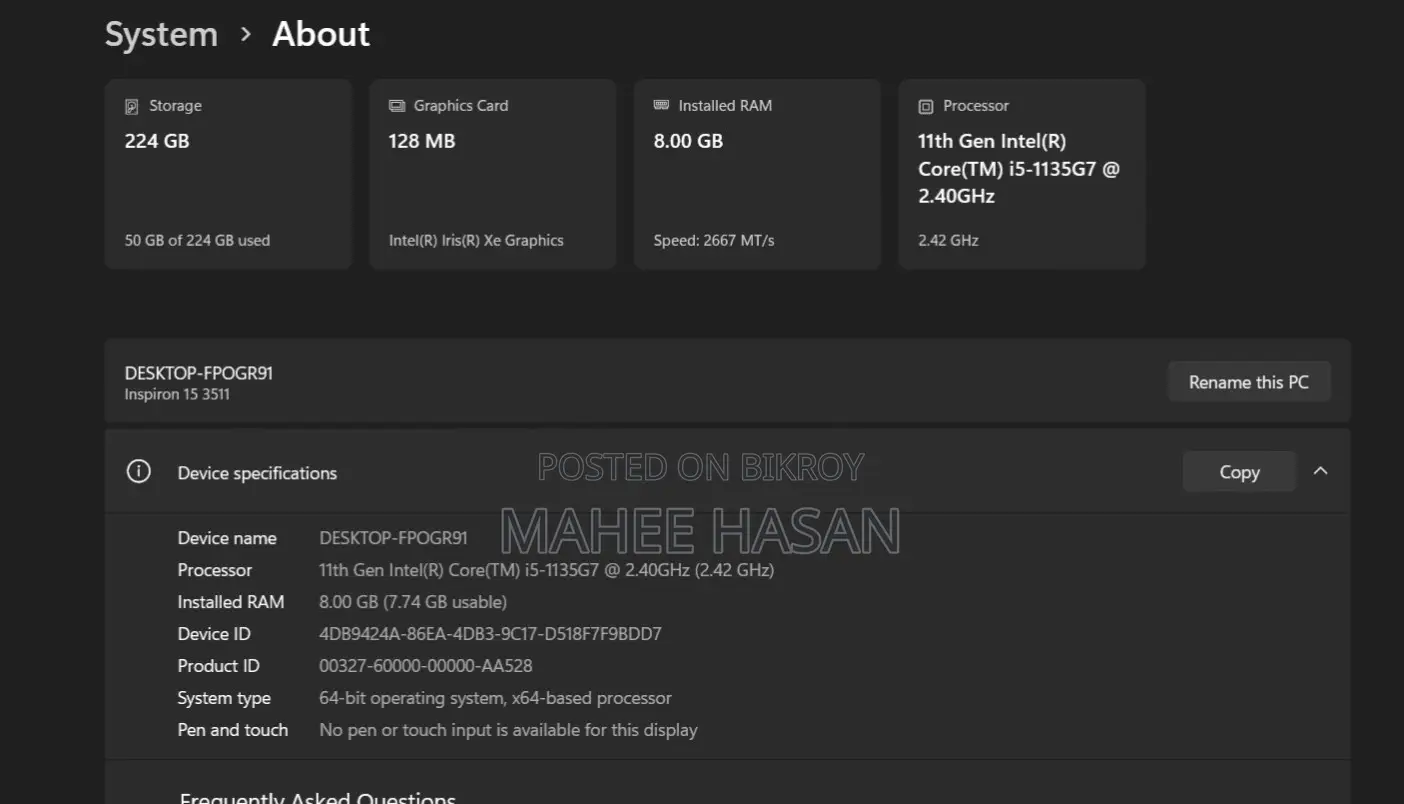
Task: Click the Product ID value 00327-60000-00000-AA528
Action: [x=426, y=666]
